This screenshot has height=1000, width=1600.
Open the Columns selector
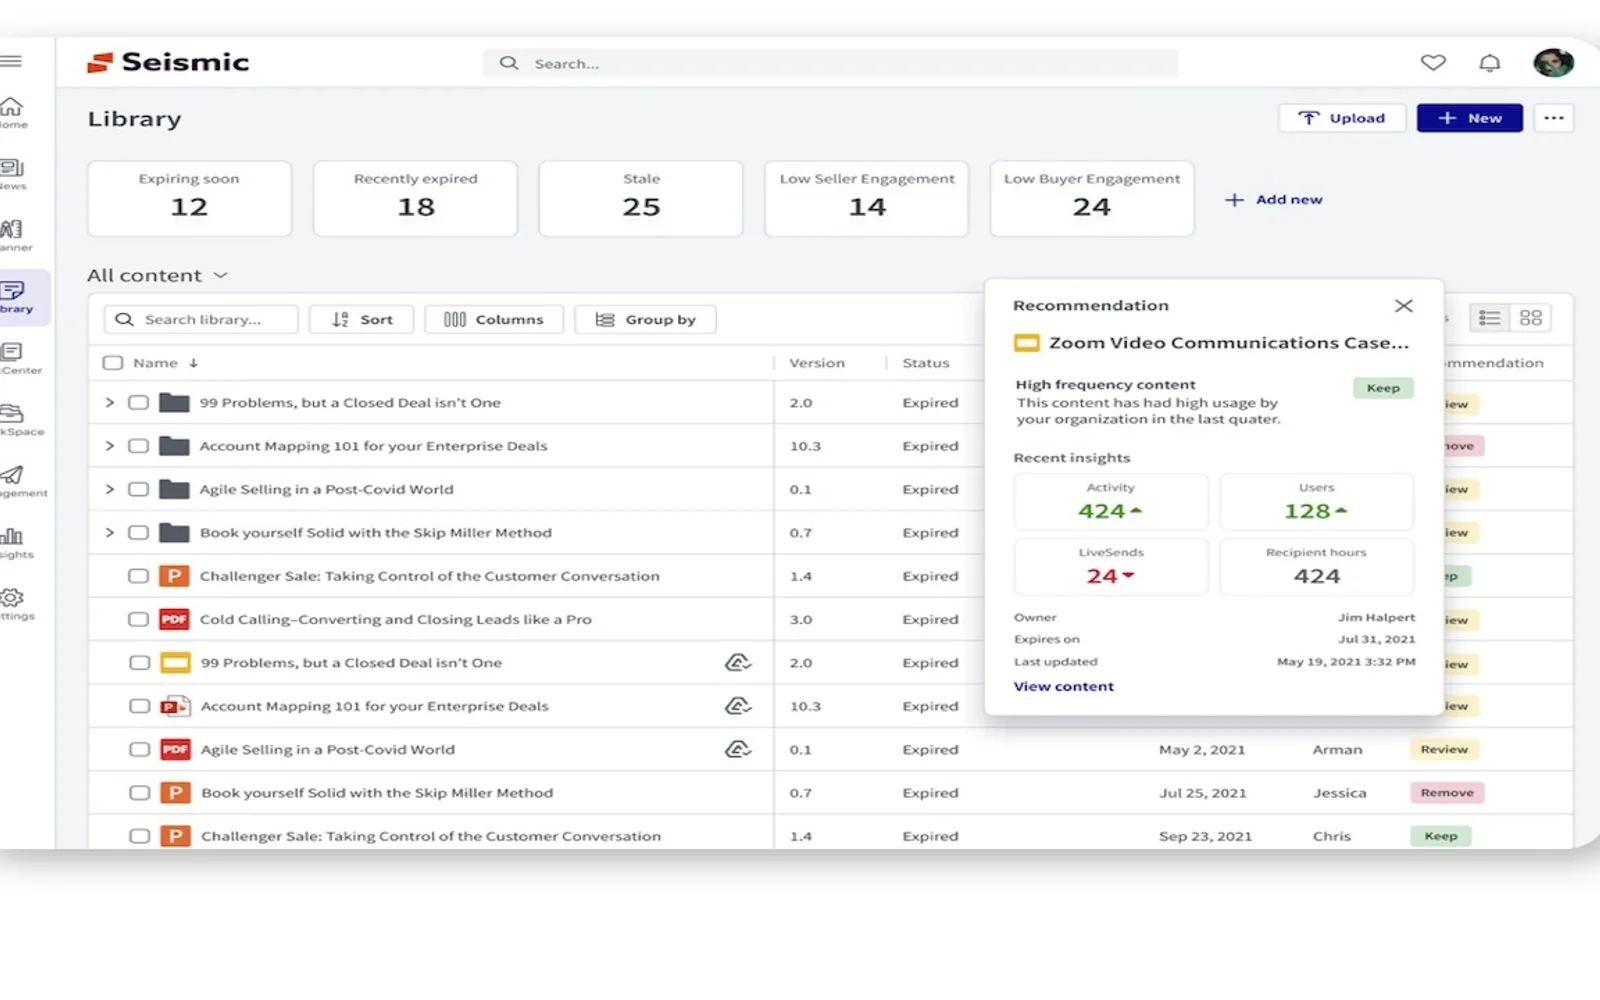pos(494,319)
